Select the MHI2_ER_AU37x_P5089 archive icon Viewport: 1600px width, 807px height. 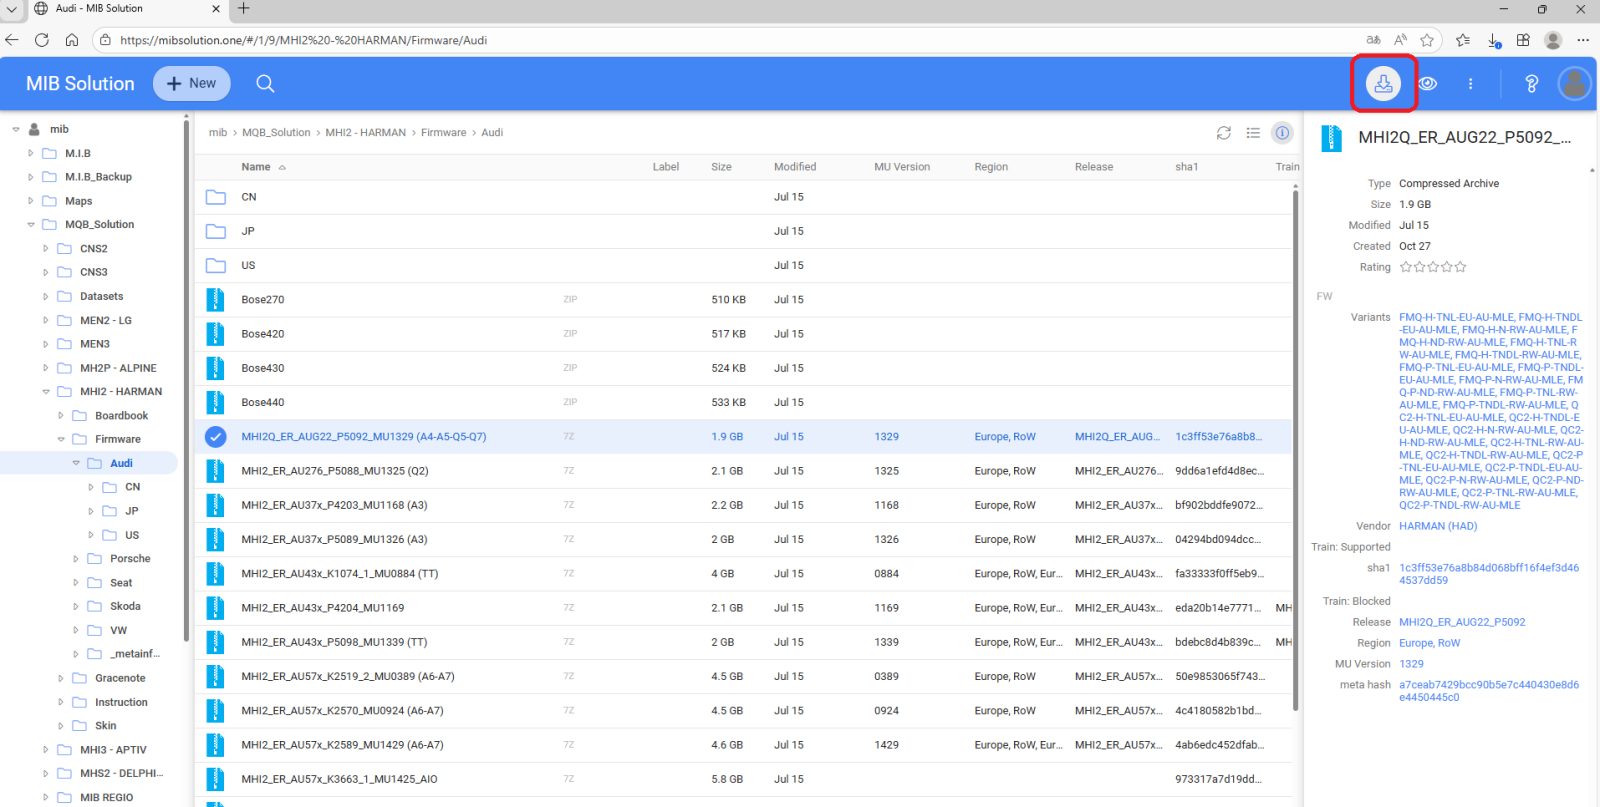(x=215, y=539)
